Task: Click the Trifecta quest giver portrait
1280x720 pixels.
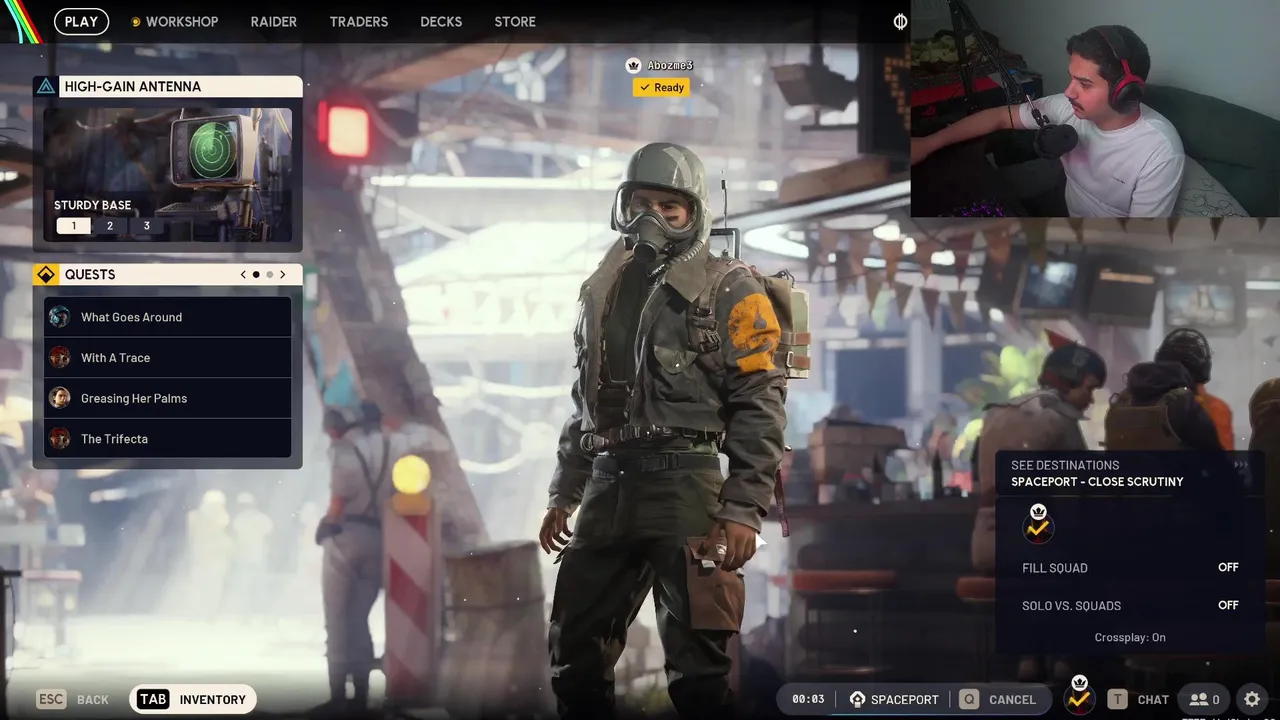Action: pos(60,438)
